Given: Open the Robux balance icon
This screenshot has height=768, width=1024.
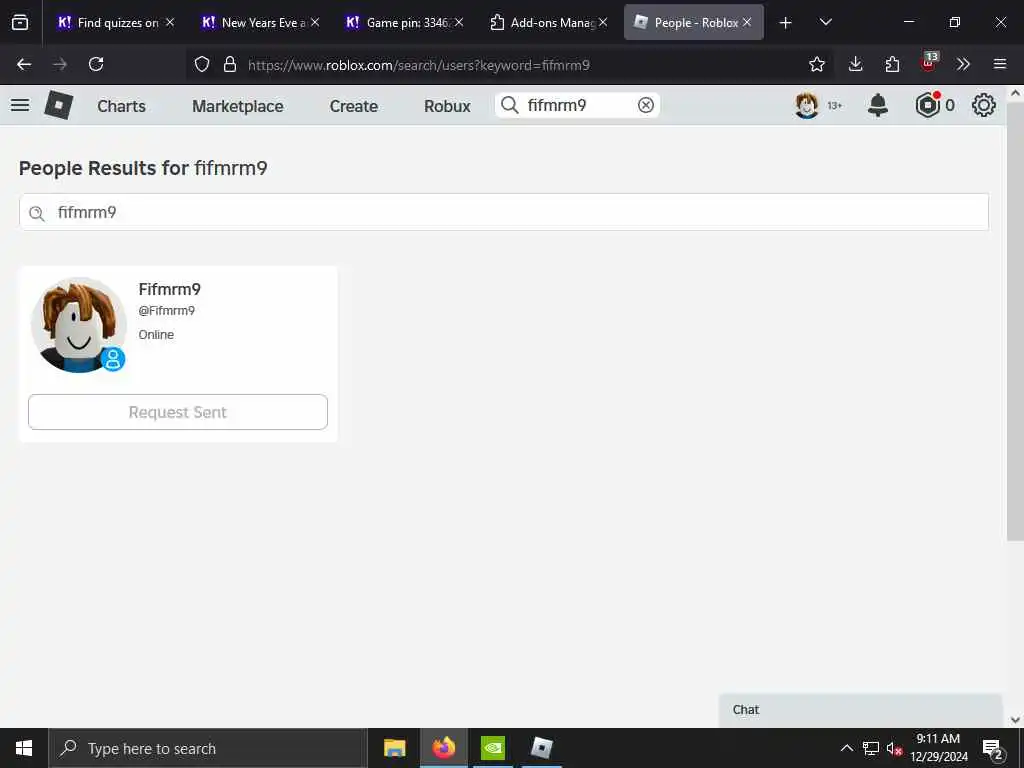Looking at the screenshot, I should click(x=927, y=105).
